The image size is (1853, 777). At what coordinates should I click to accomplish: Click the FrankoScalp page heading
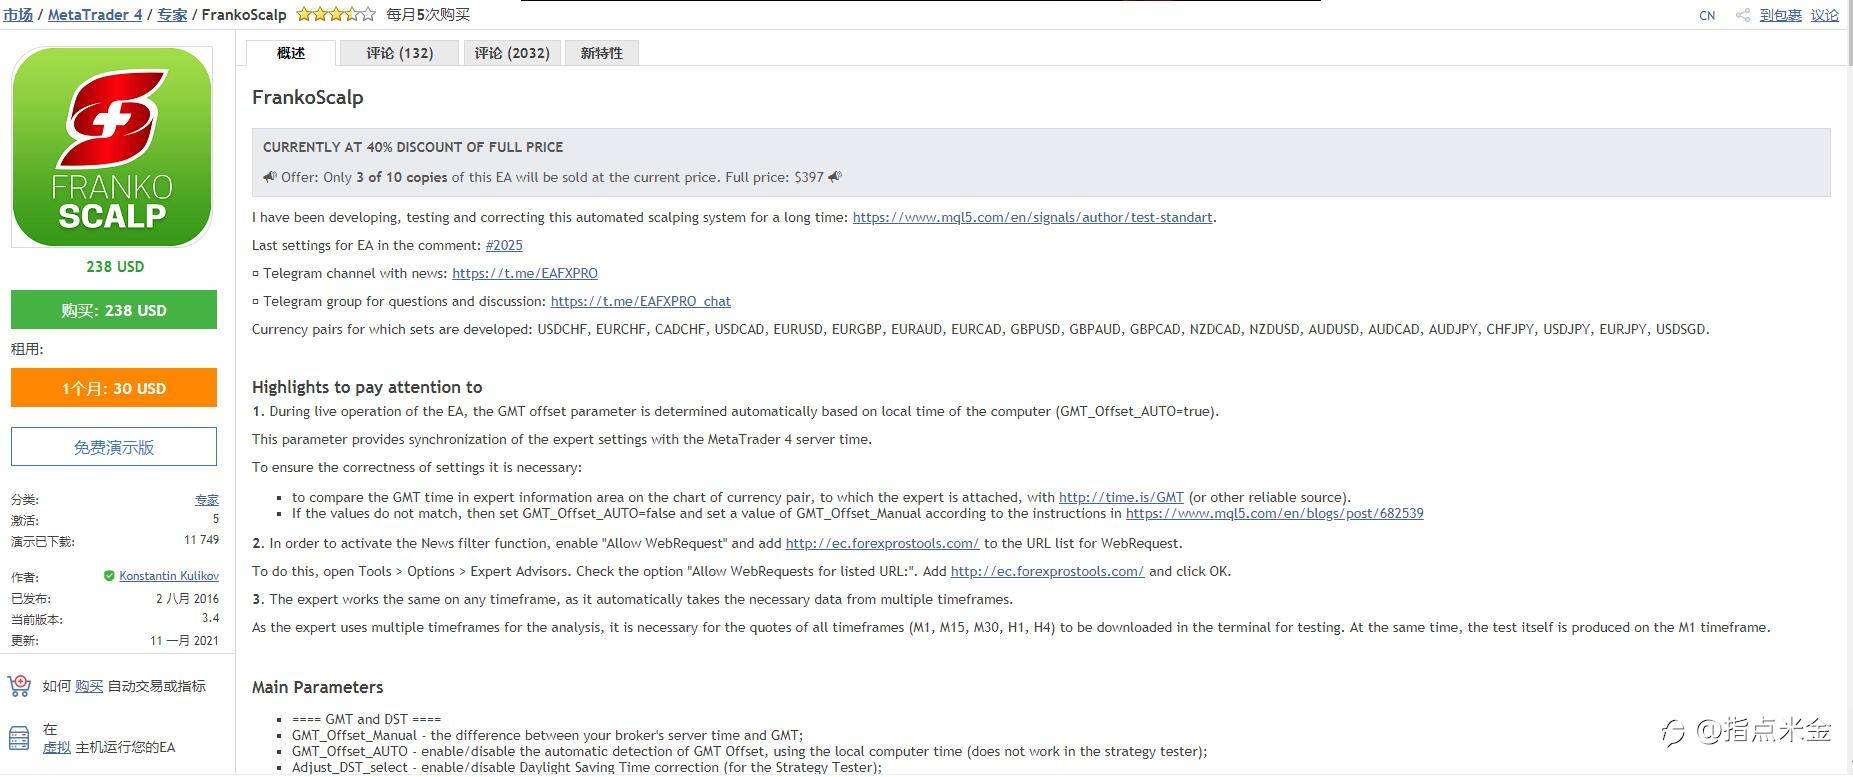point(308,97)
